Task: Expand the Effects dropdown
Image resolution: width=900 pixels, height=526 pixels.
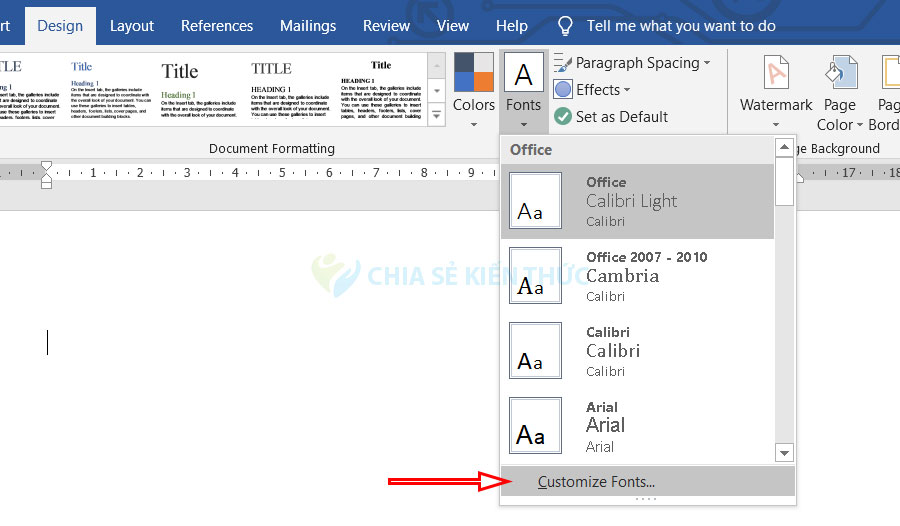Action: pos(627,90)
